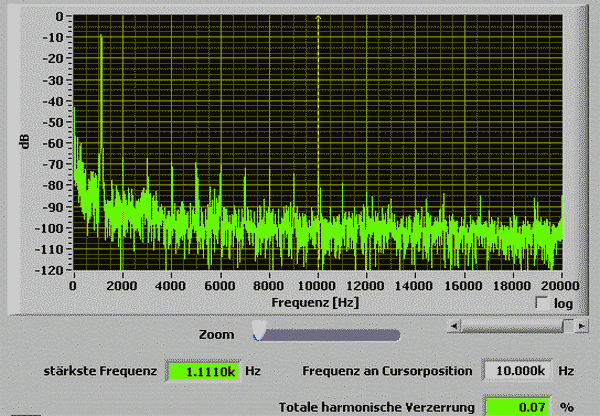The height and width of the screenshot is (416, 600).
Task: Click the 2000 x-axis tick label
Action: pos(122,285)
